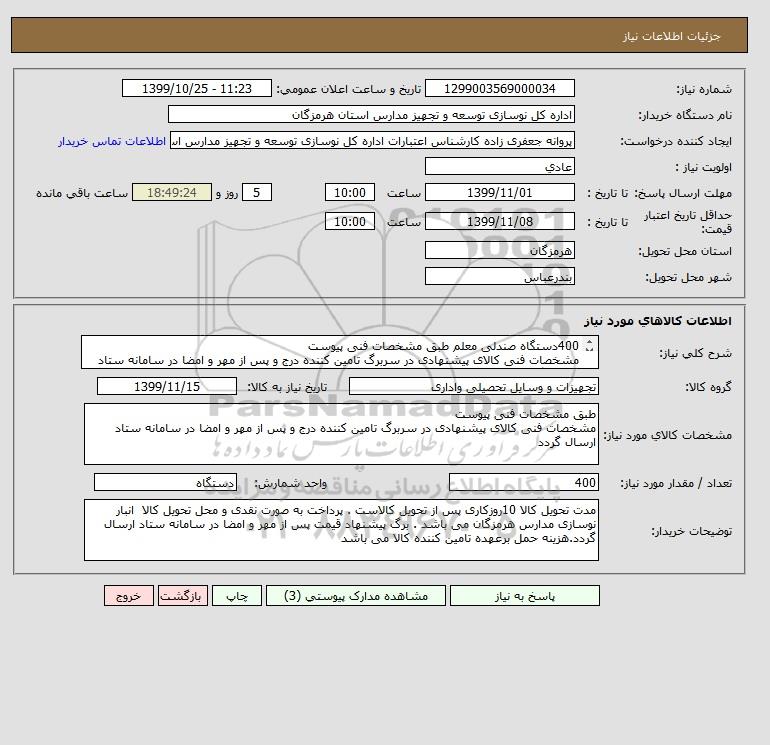Click the buyer organization name field
This screenshot has height=745, width=770.
point(371,114)
